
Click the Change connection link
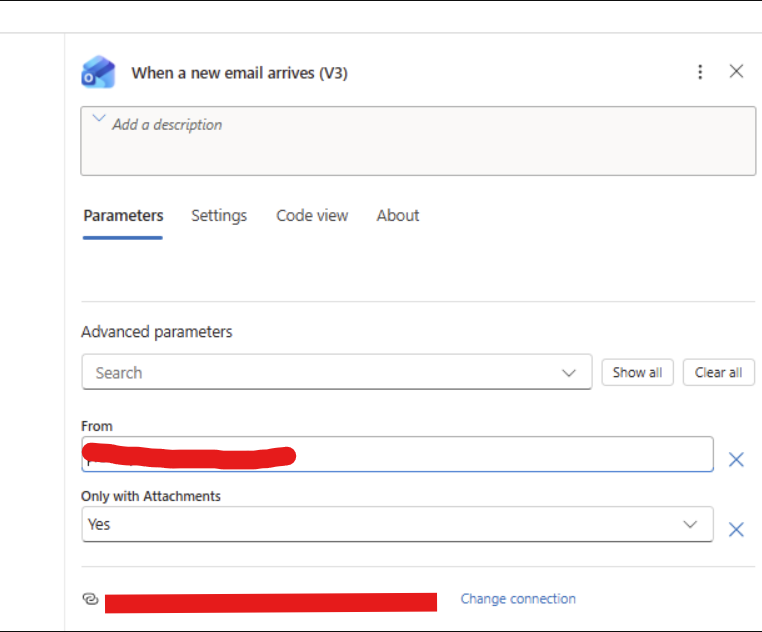coord(518,599)
